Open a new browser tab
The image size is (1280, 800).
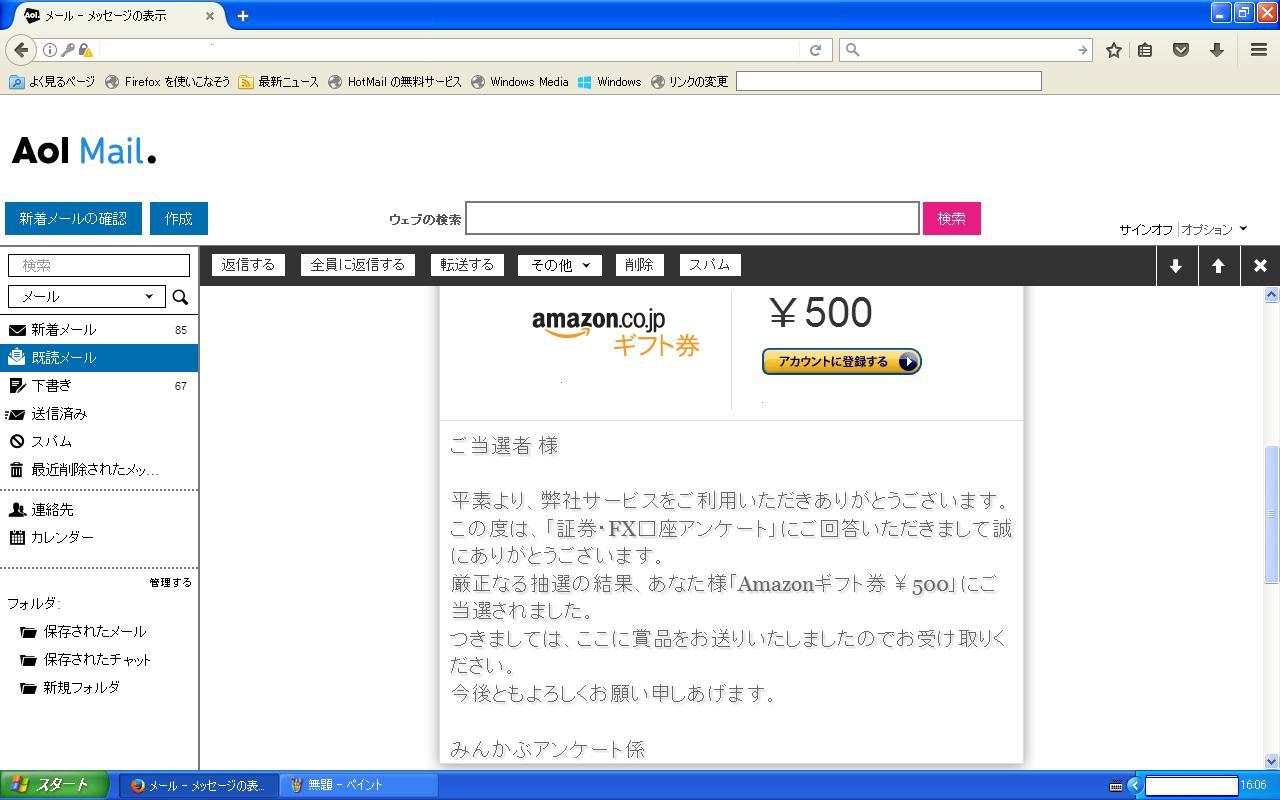[243, 16]
